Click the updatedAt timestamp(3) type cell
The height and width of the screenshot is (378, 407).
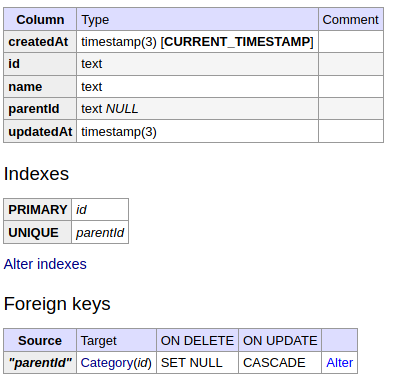[197, 131]
